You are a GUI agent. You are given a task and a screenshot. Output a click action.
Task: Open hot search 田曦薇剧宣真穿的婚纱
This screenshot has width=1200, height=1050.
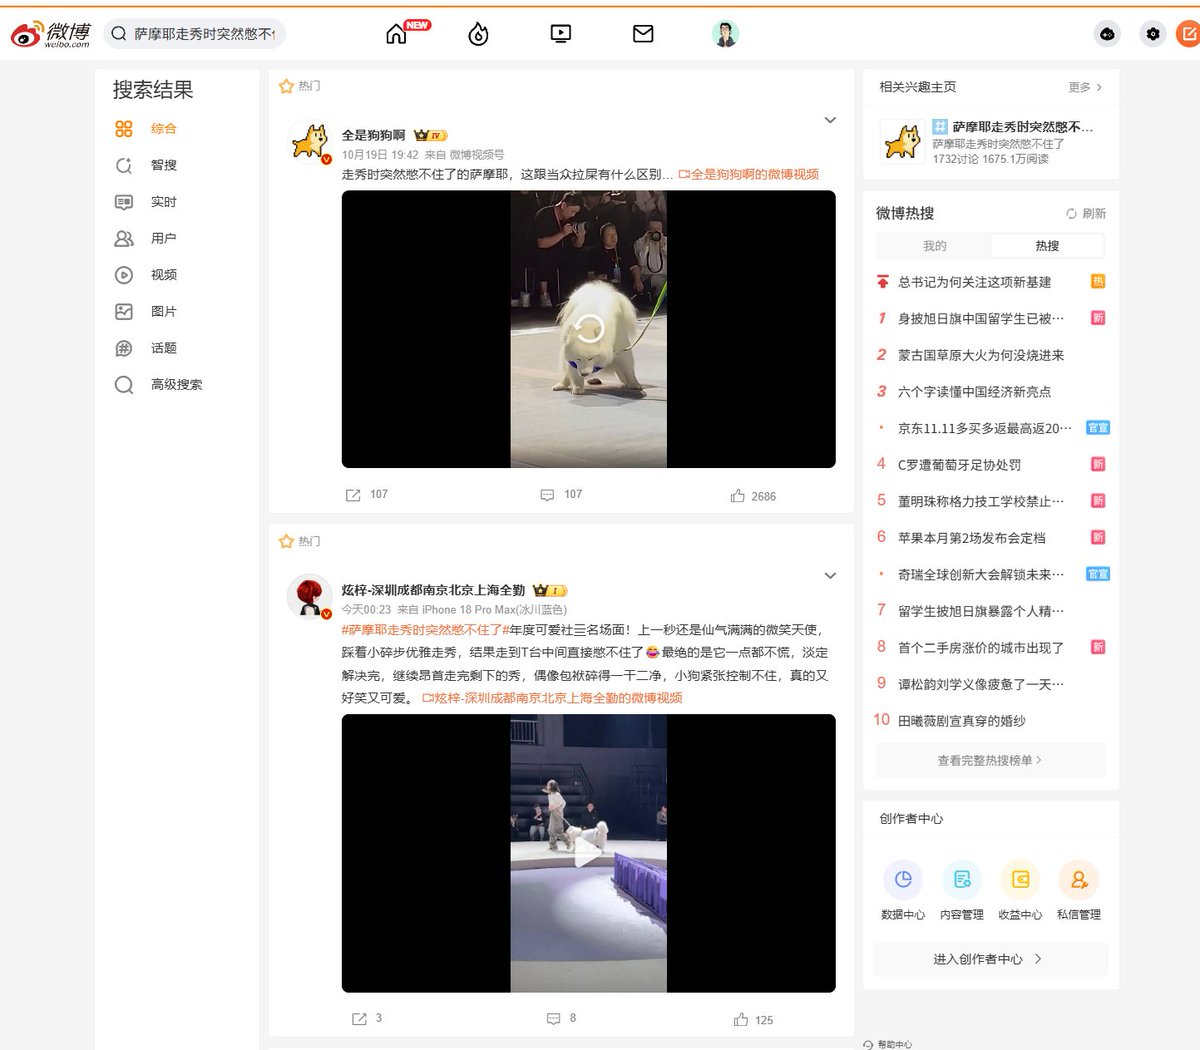point(962,721)
